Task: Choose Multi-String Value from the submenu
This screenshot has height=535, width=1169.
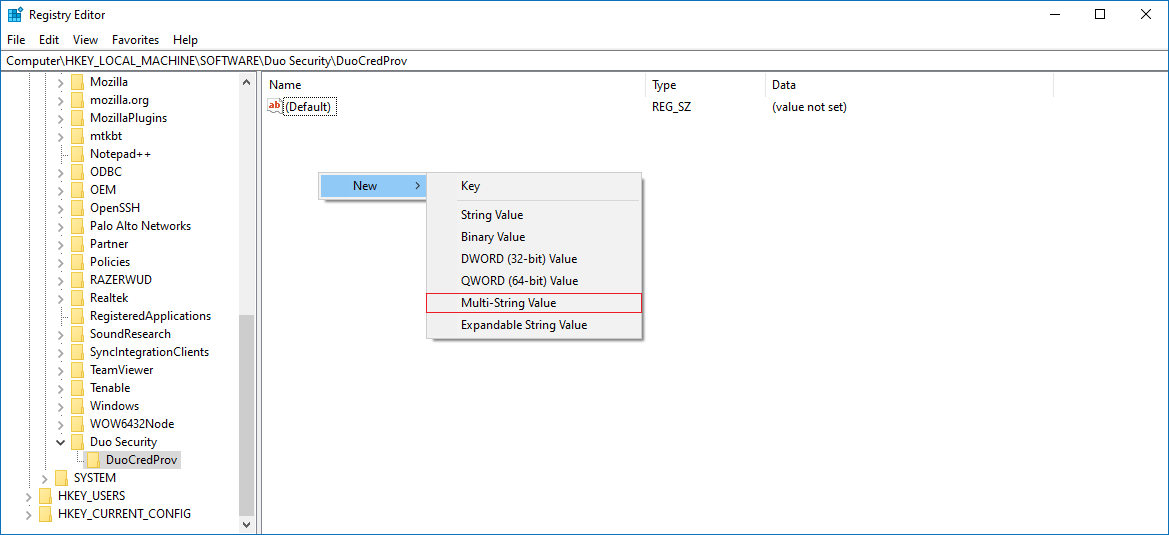Action: pos(508,303)
